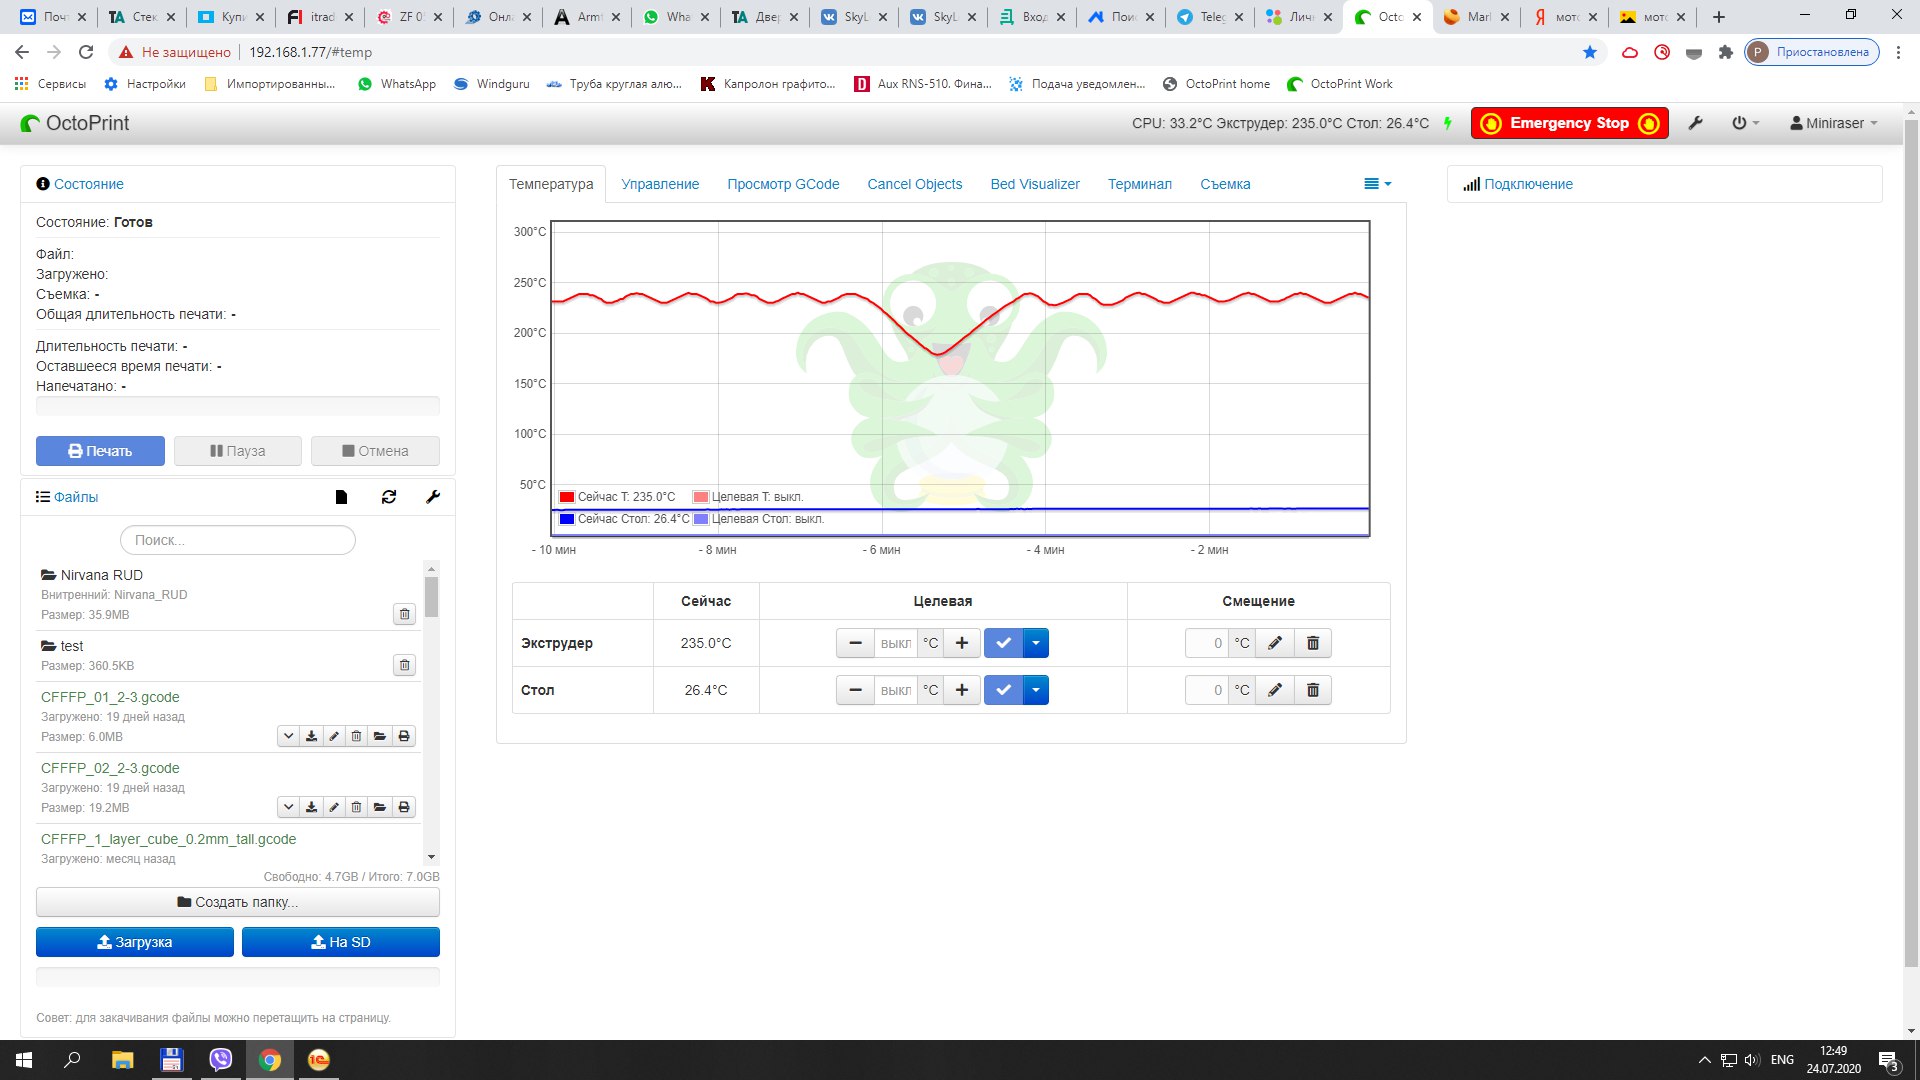Edit extruder temperature offset pencil
1920x1080 pixels.
click(1274, 643)
